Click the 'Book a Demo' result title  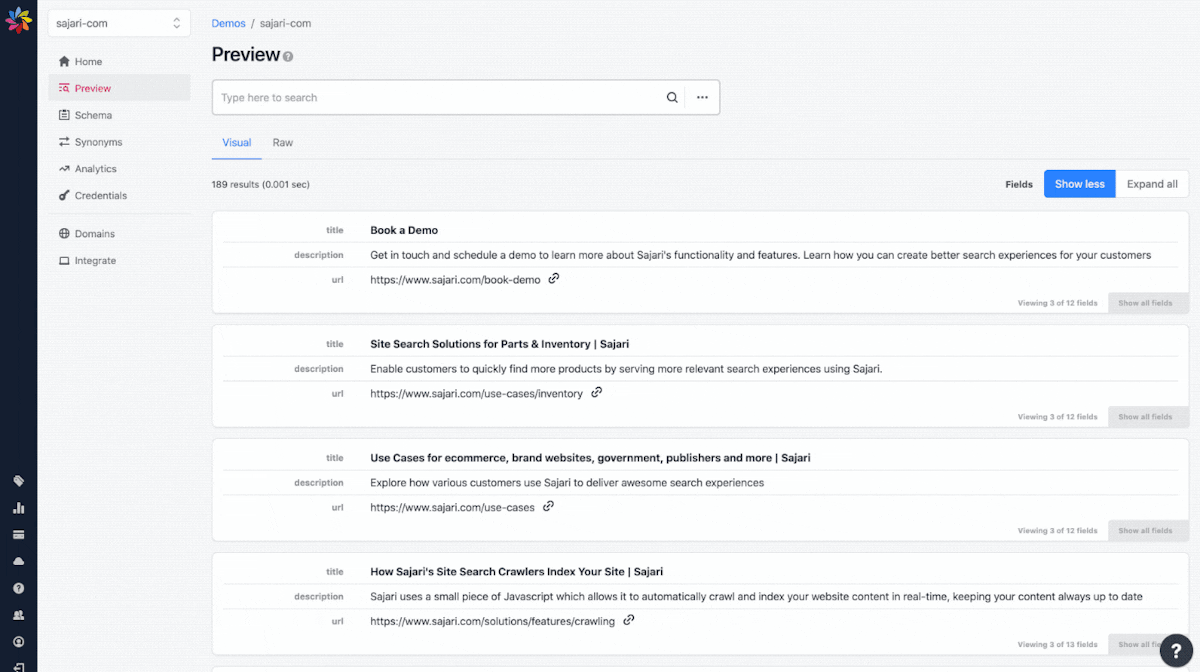404,230
